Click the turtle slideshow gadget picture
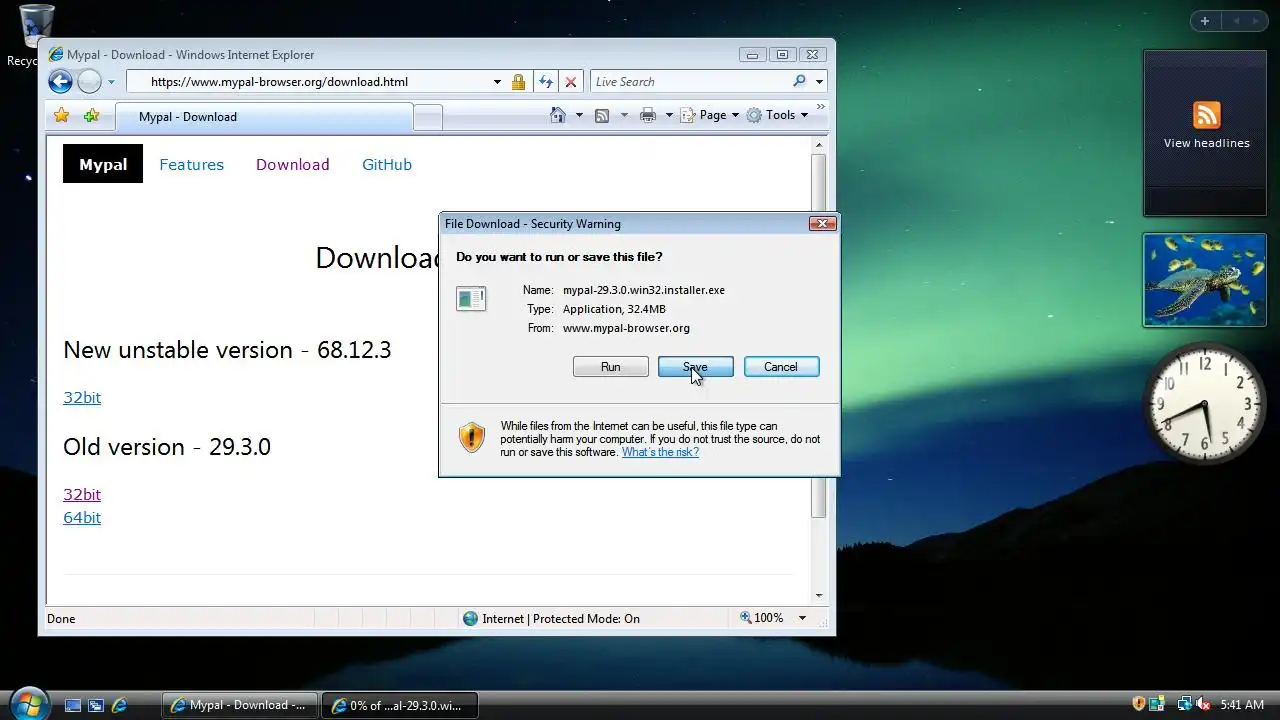Viewport: 1280px width, 720px height. click(x=1205, y=280)
